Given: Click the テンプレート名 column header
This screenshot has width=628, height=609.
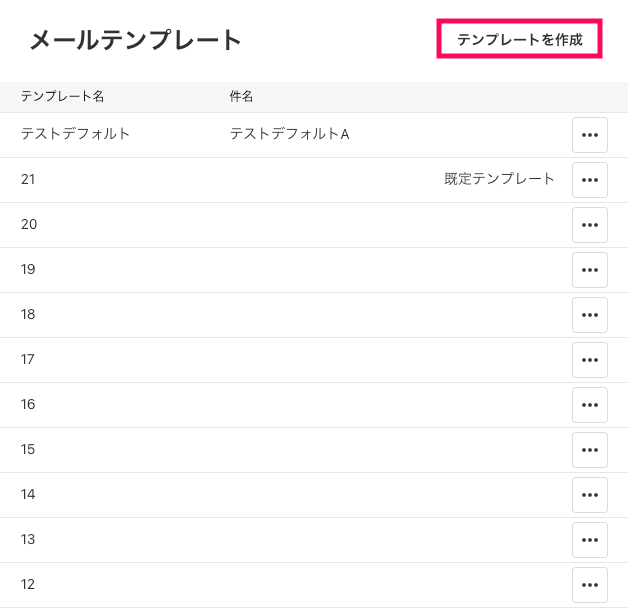Looking at the screenshot, I should click(62, 96).
